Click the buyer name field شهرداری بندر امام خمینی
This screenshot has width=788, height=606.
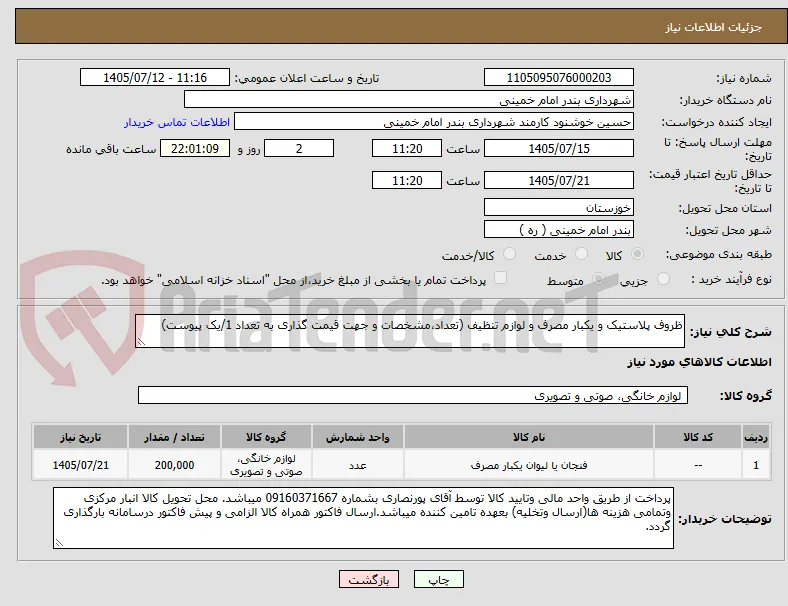409,99
